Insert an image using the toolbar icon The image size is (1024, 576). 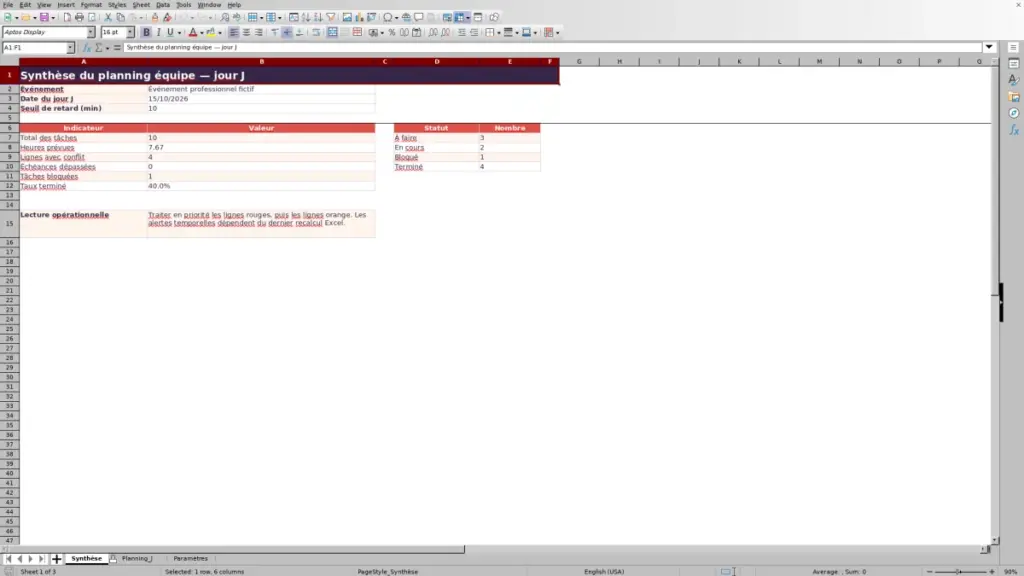pos(347,18)
